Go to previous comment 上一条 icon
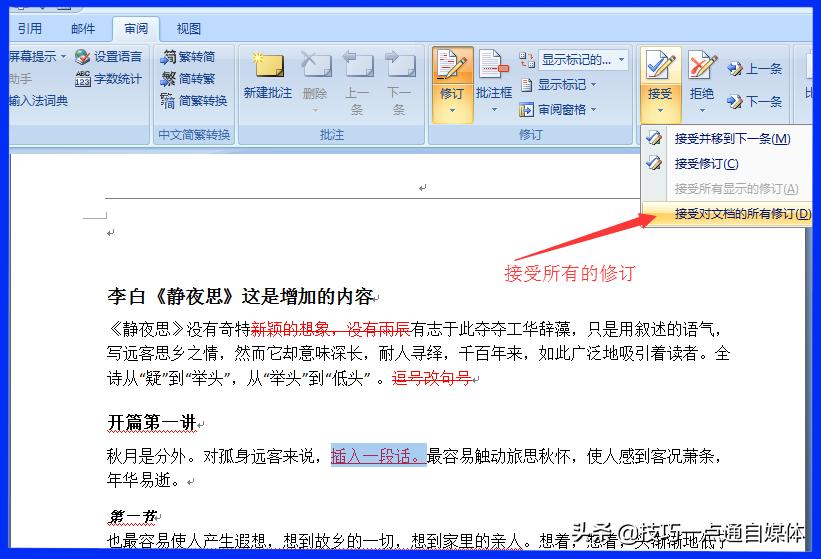The image size is (821, 559). point(357,65)
